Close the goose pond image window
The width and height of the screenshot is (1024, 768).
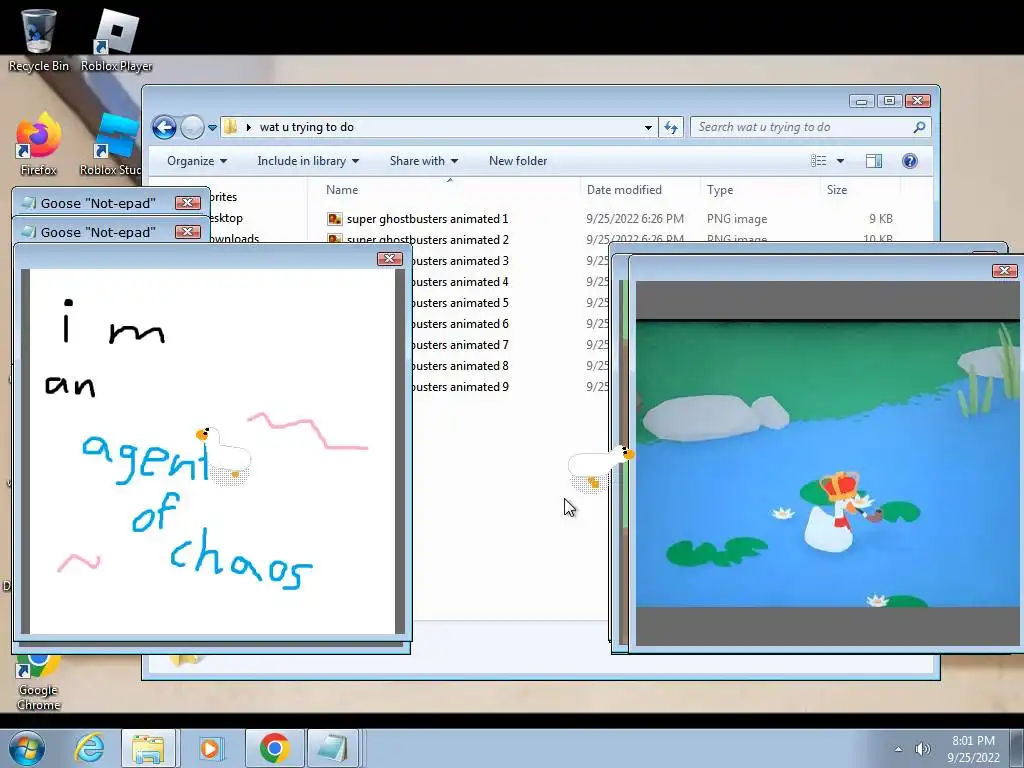point(1004,270)
